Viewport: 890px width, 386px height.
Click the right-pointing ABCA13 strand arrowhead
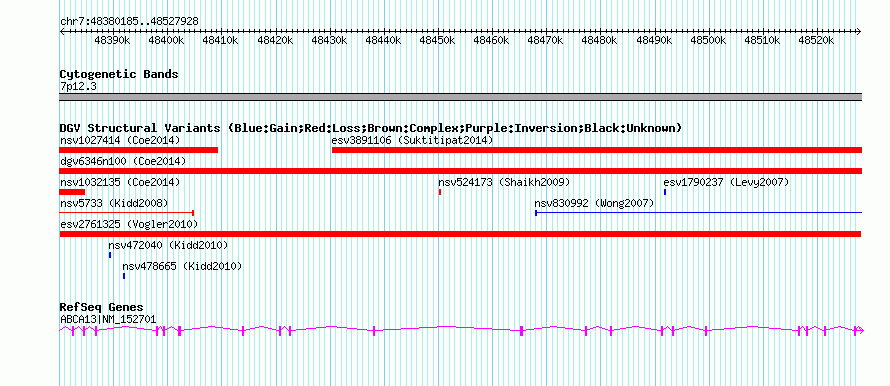point(859,330)
